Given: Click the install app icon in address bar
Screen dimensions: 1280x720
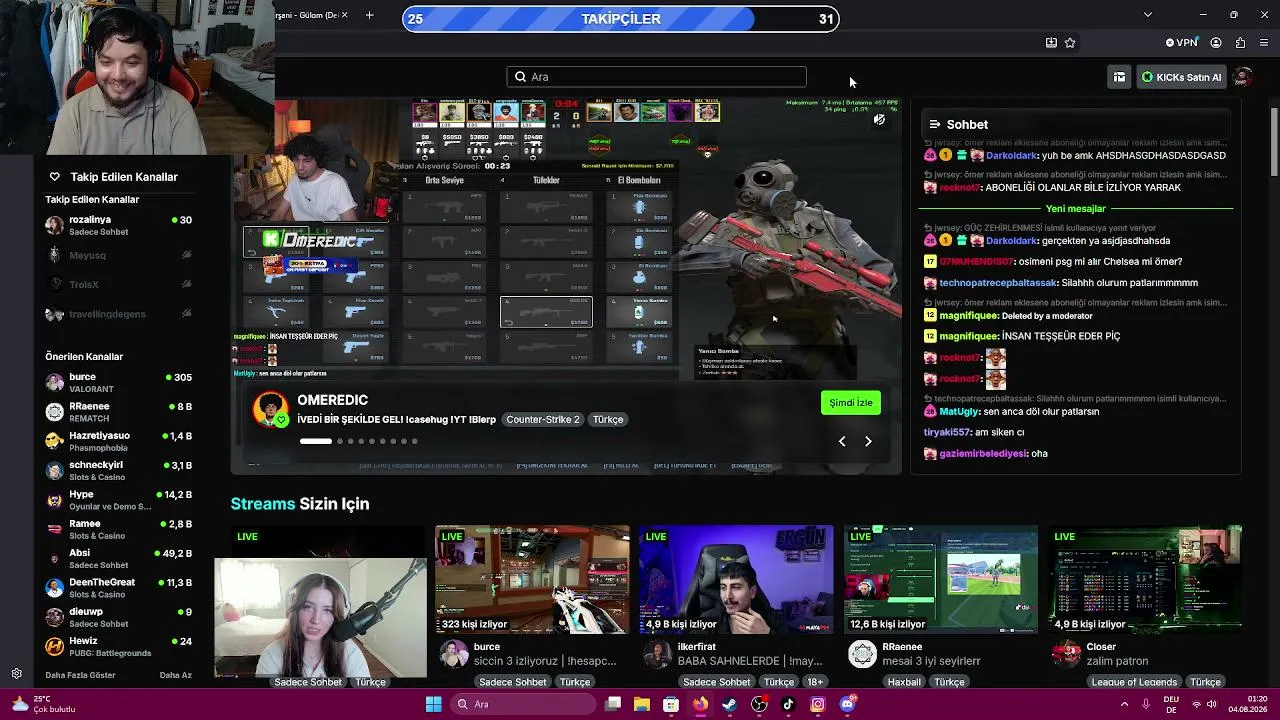Looking at the screenshot, I should 1051,43.
